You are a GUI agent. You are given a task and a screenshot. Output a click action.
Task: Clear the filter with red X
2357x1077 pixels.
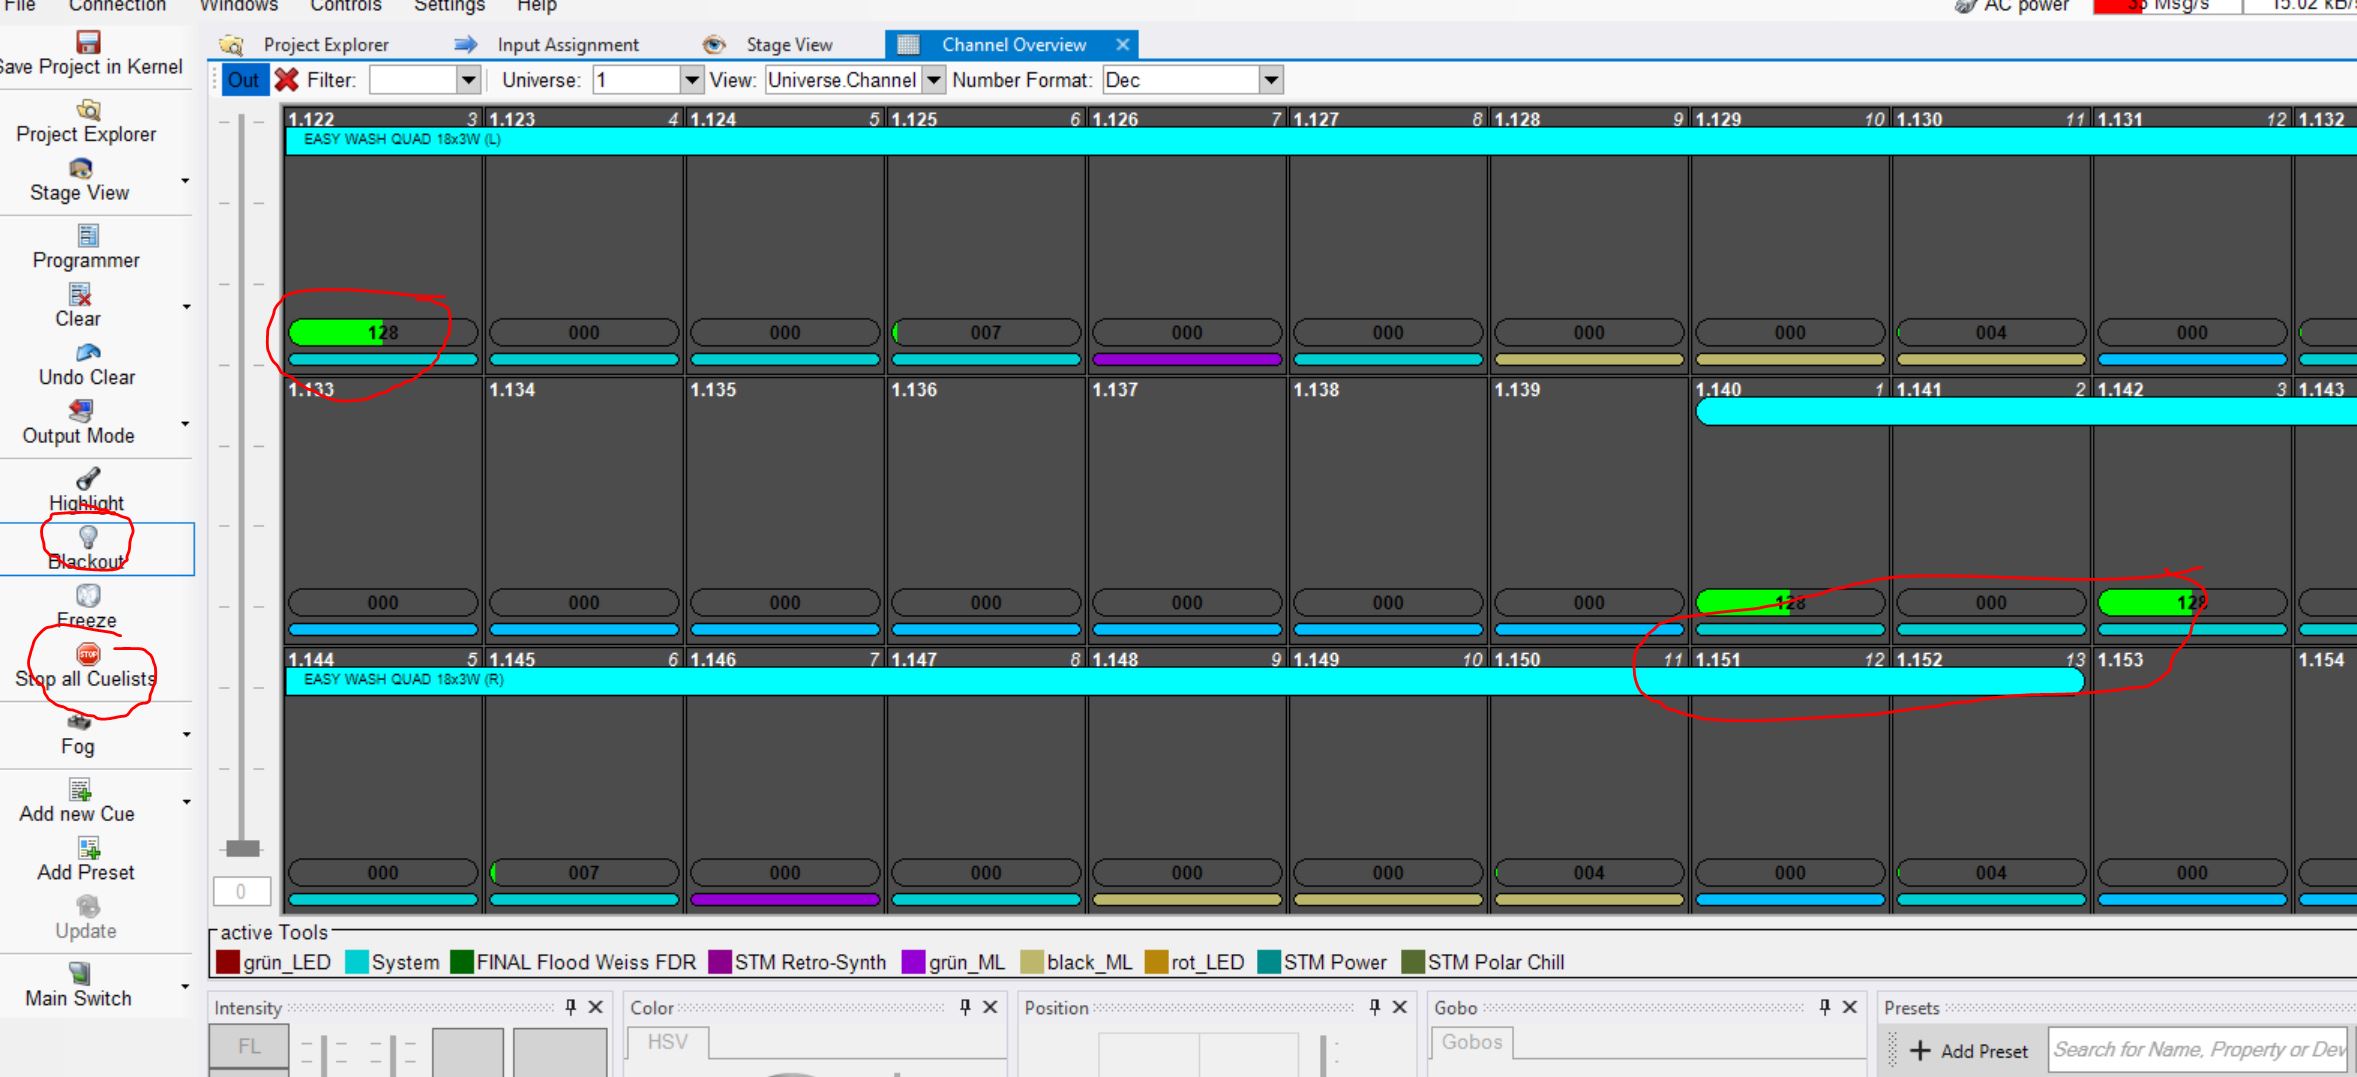point(287,80)
